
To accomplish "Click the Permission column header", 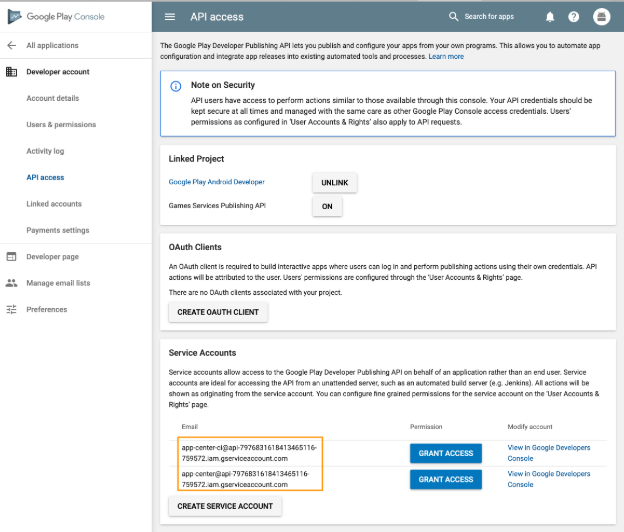I will (x=426, y=427).
